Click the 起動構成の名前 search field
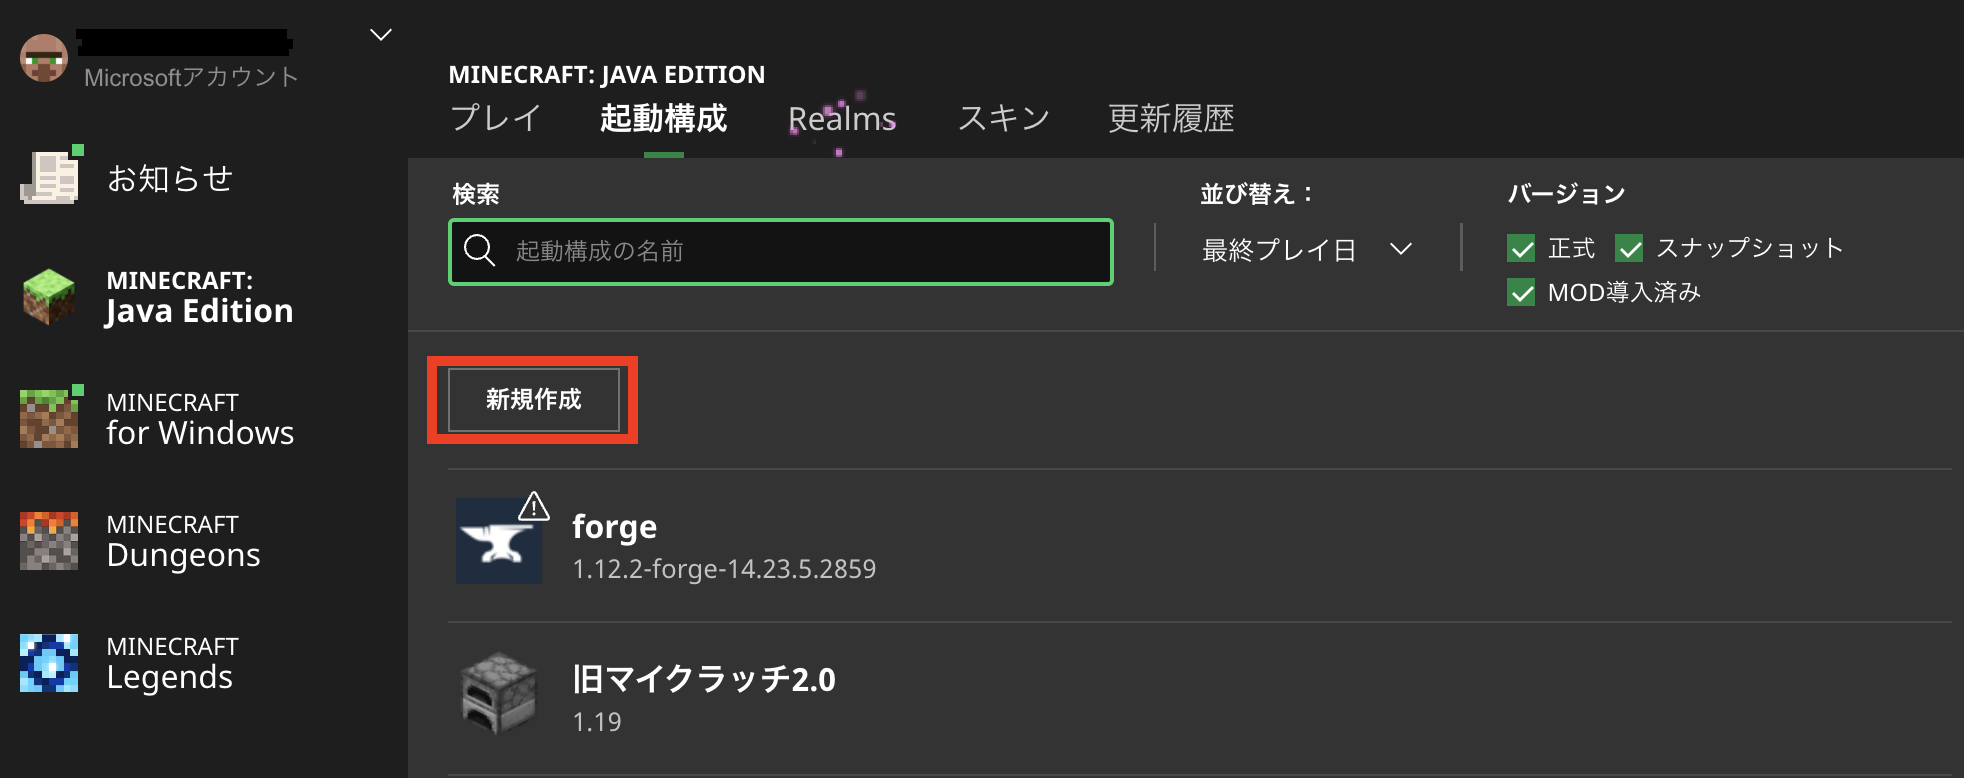Screen dimensions: 1964x778 coord(780,251)
